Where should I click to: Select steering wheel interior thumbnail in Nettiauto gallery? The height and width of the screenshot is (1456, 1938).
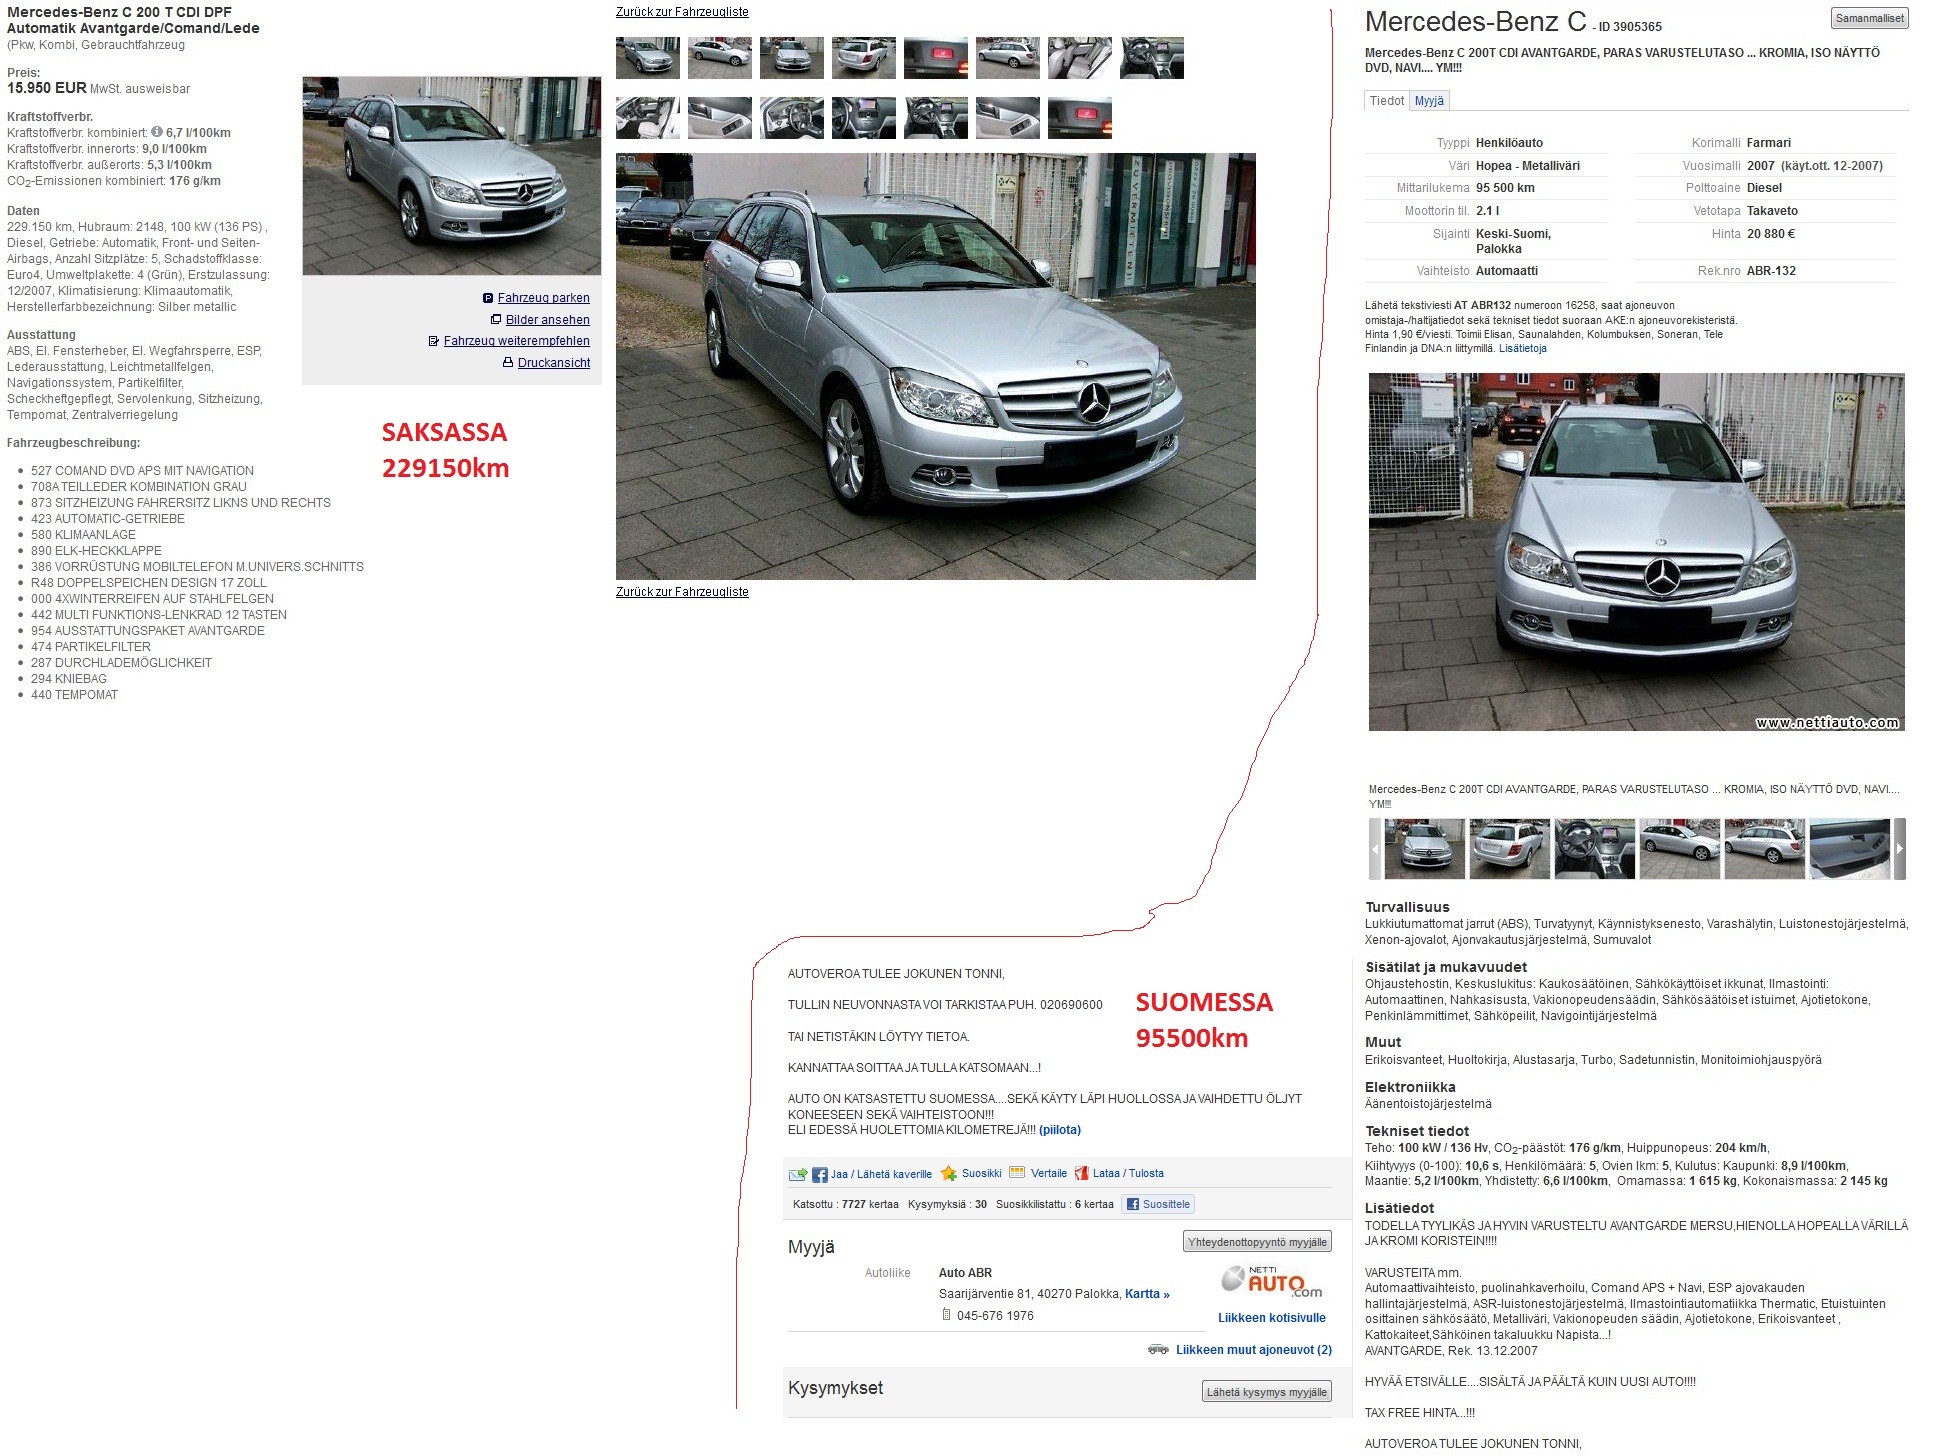click(x=1594, y=849)
